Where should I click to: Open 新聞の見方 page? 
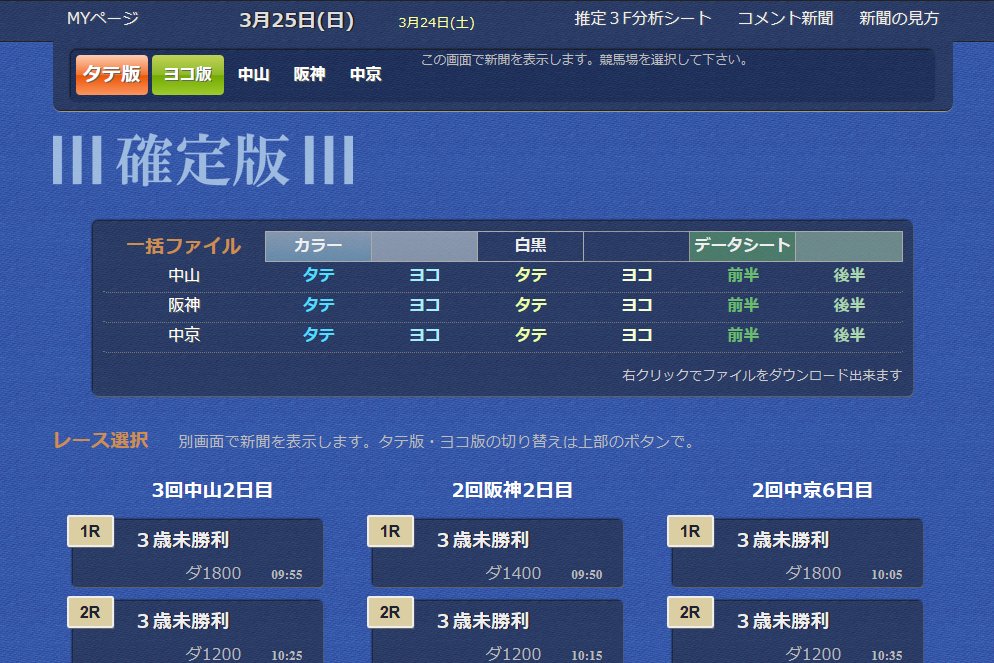[899, 18]
